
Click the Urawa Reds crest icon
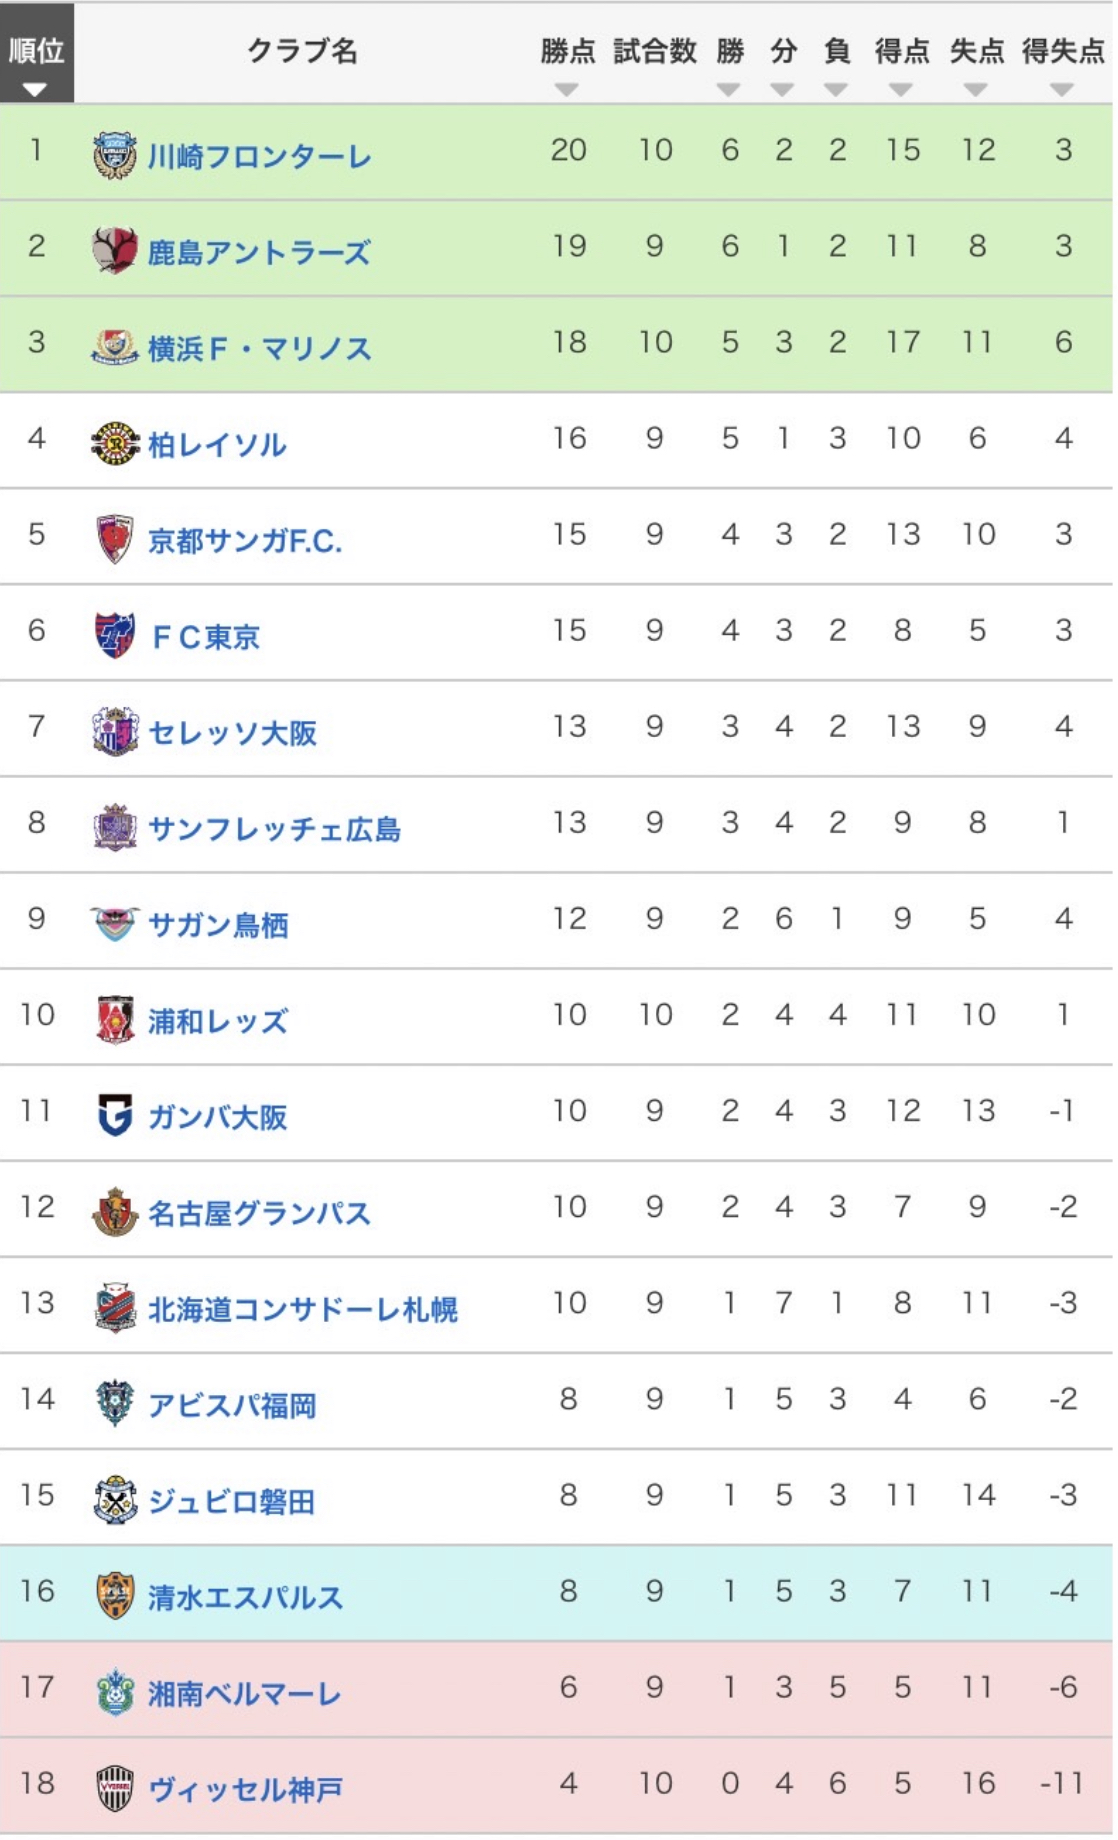click(114, 1019)
